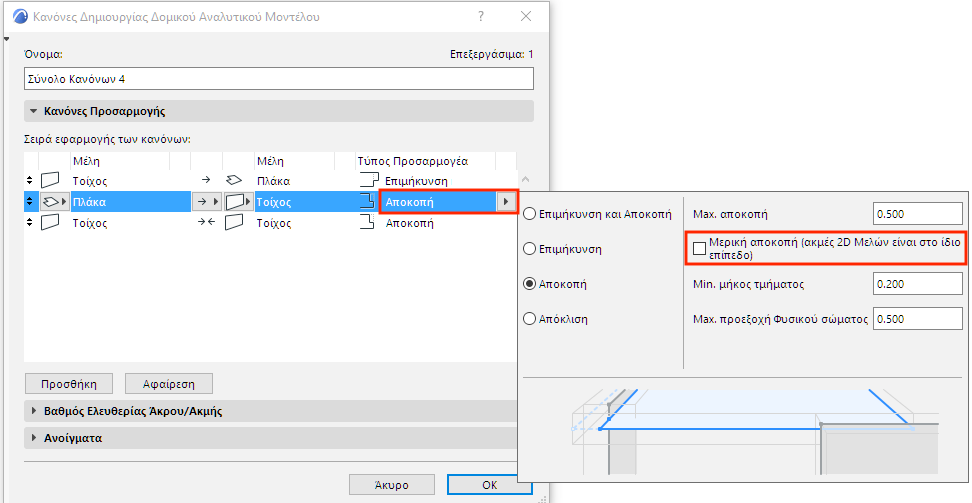Click arrow direction icon in first row
This screenshot has height=503, width=972.
point(205,180)
